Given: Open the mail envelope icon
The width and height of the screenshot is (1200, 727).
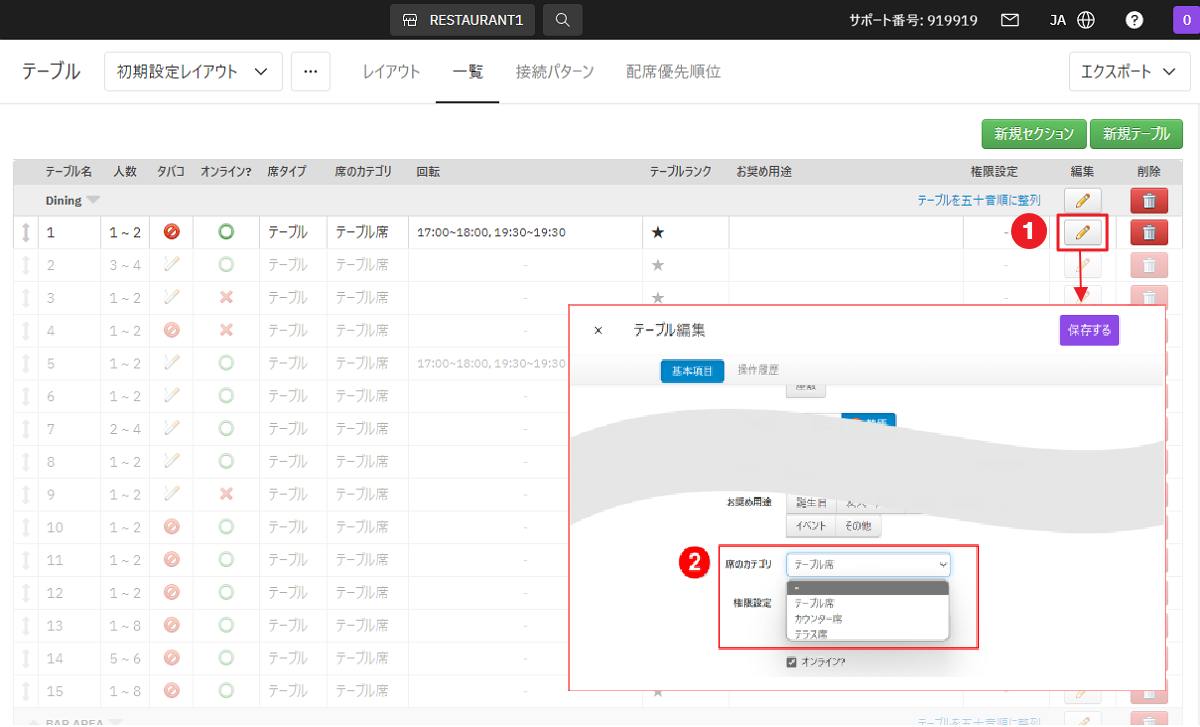Looking at the screenshot, I should pyautogui.click(x=1010, y=20).
